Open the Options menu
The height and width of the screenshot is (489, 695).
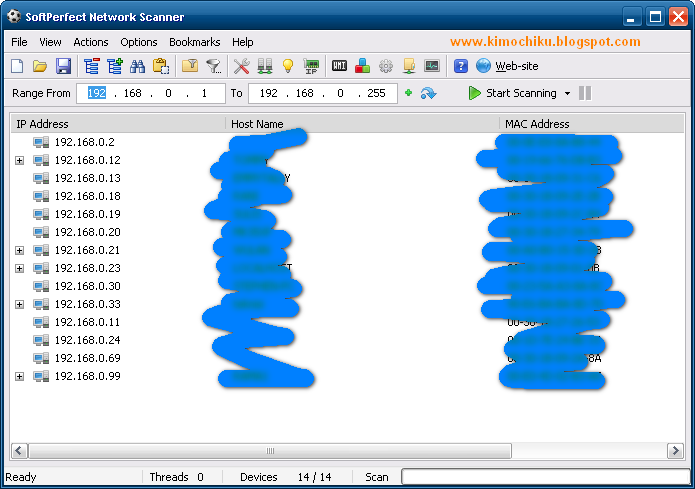click(x=139, y=42)
